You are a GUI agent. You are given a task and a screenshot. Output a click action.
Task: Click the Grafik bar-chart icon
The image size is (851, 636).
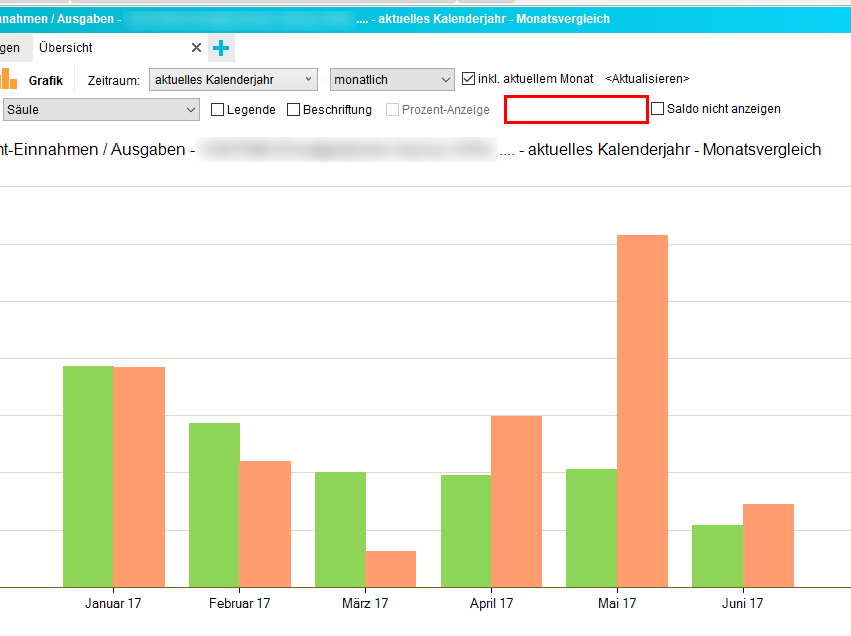9,79
